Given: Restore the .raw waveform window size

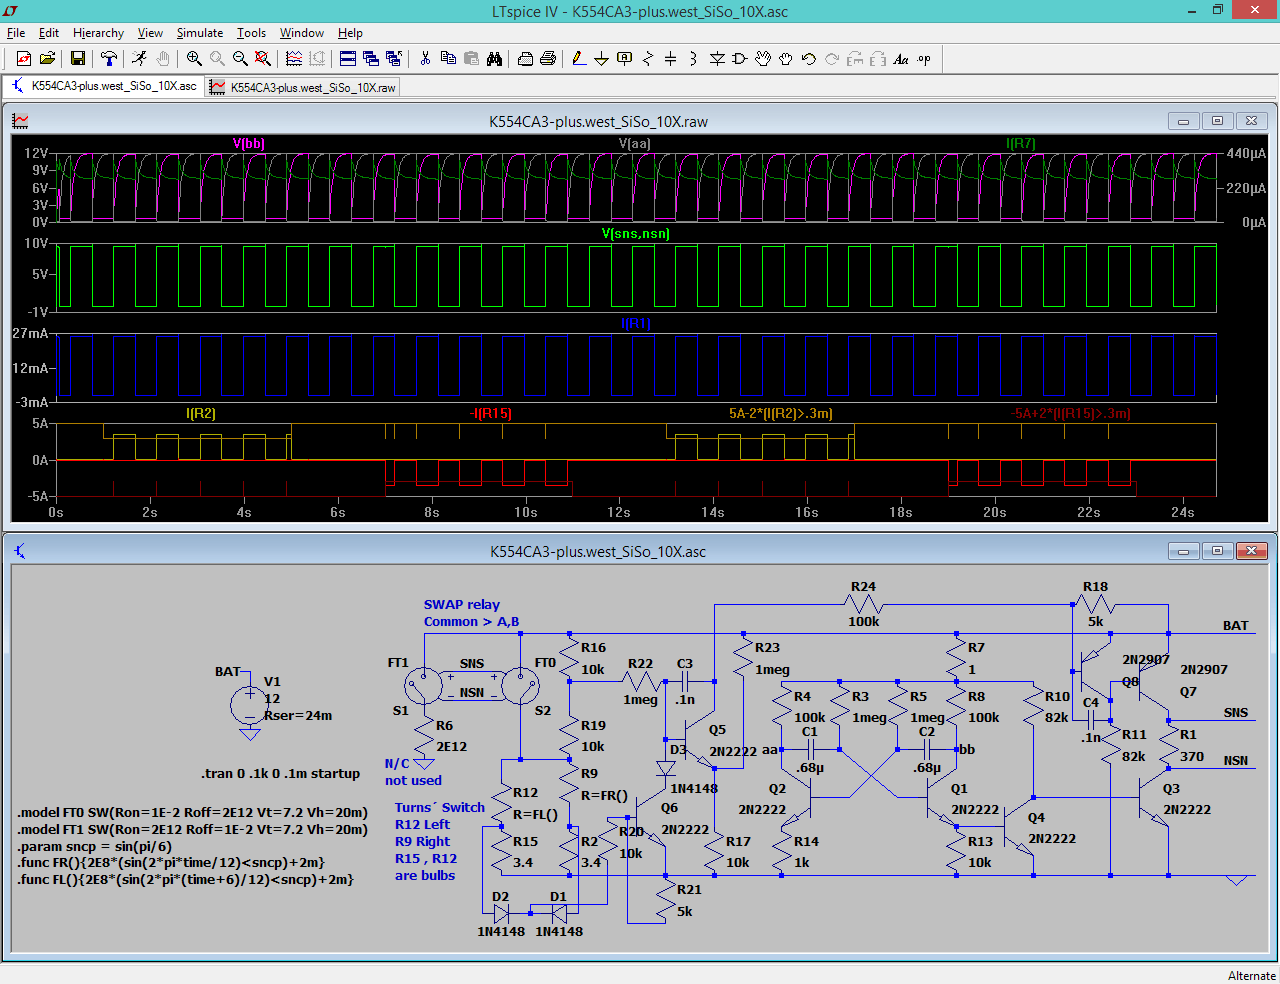Looking at the screenshot, I should coord(1217,121).
